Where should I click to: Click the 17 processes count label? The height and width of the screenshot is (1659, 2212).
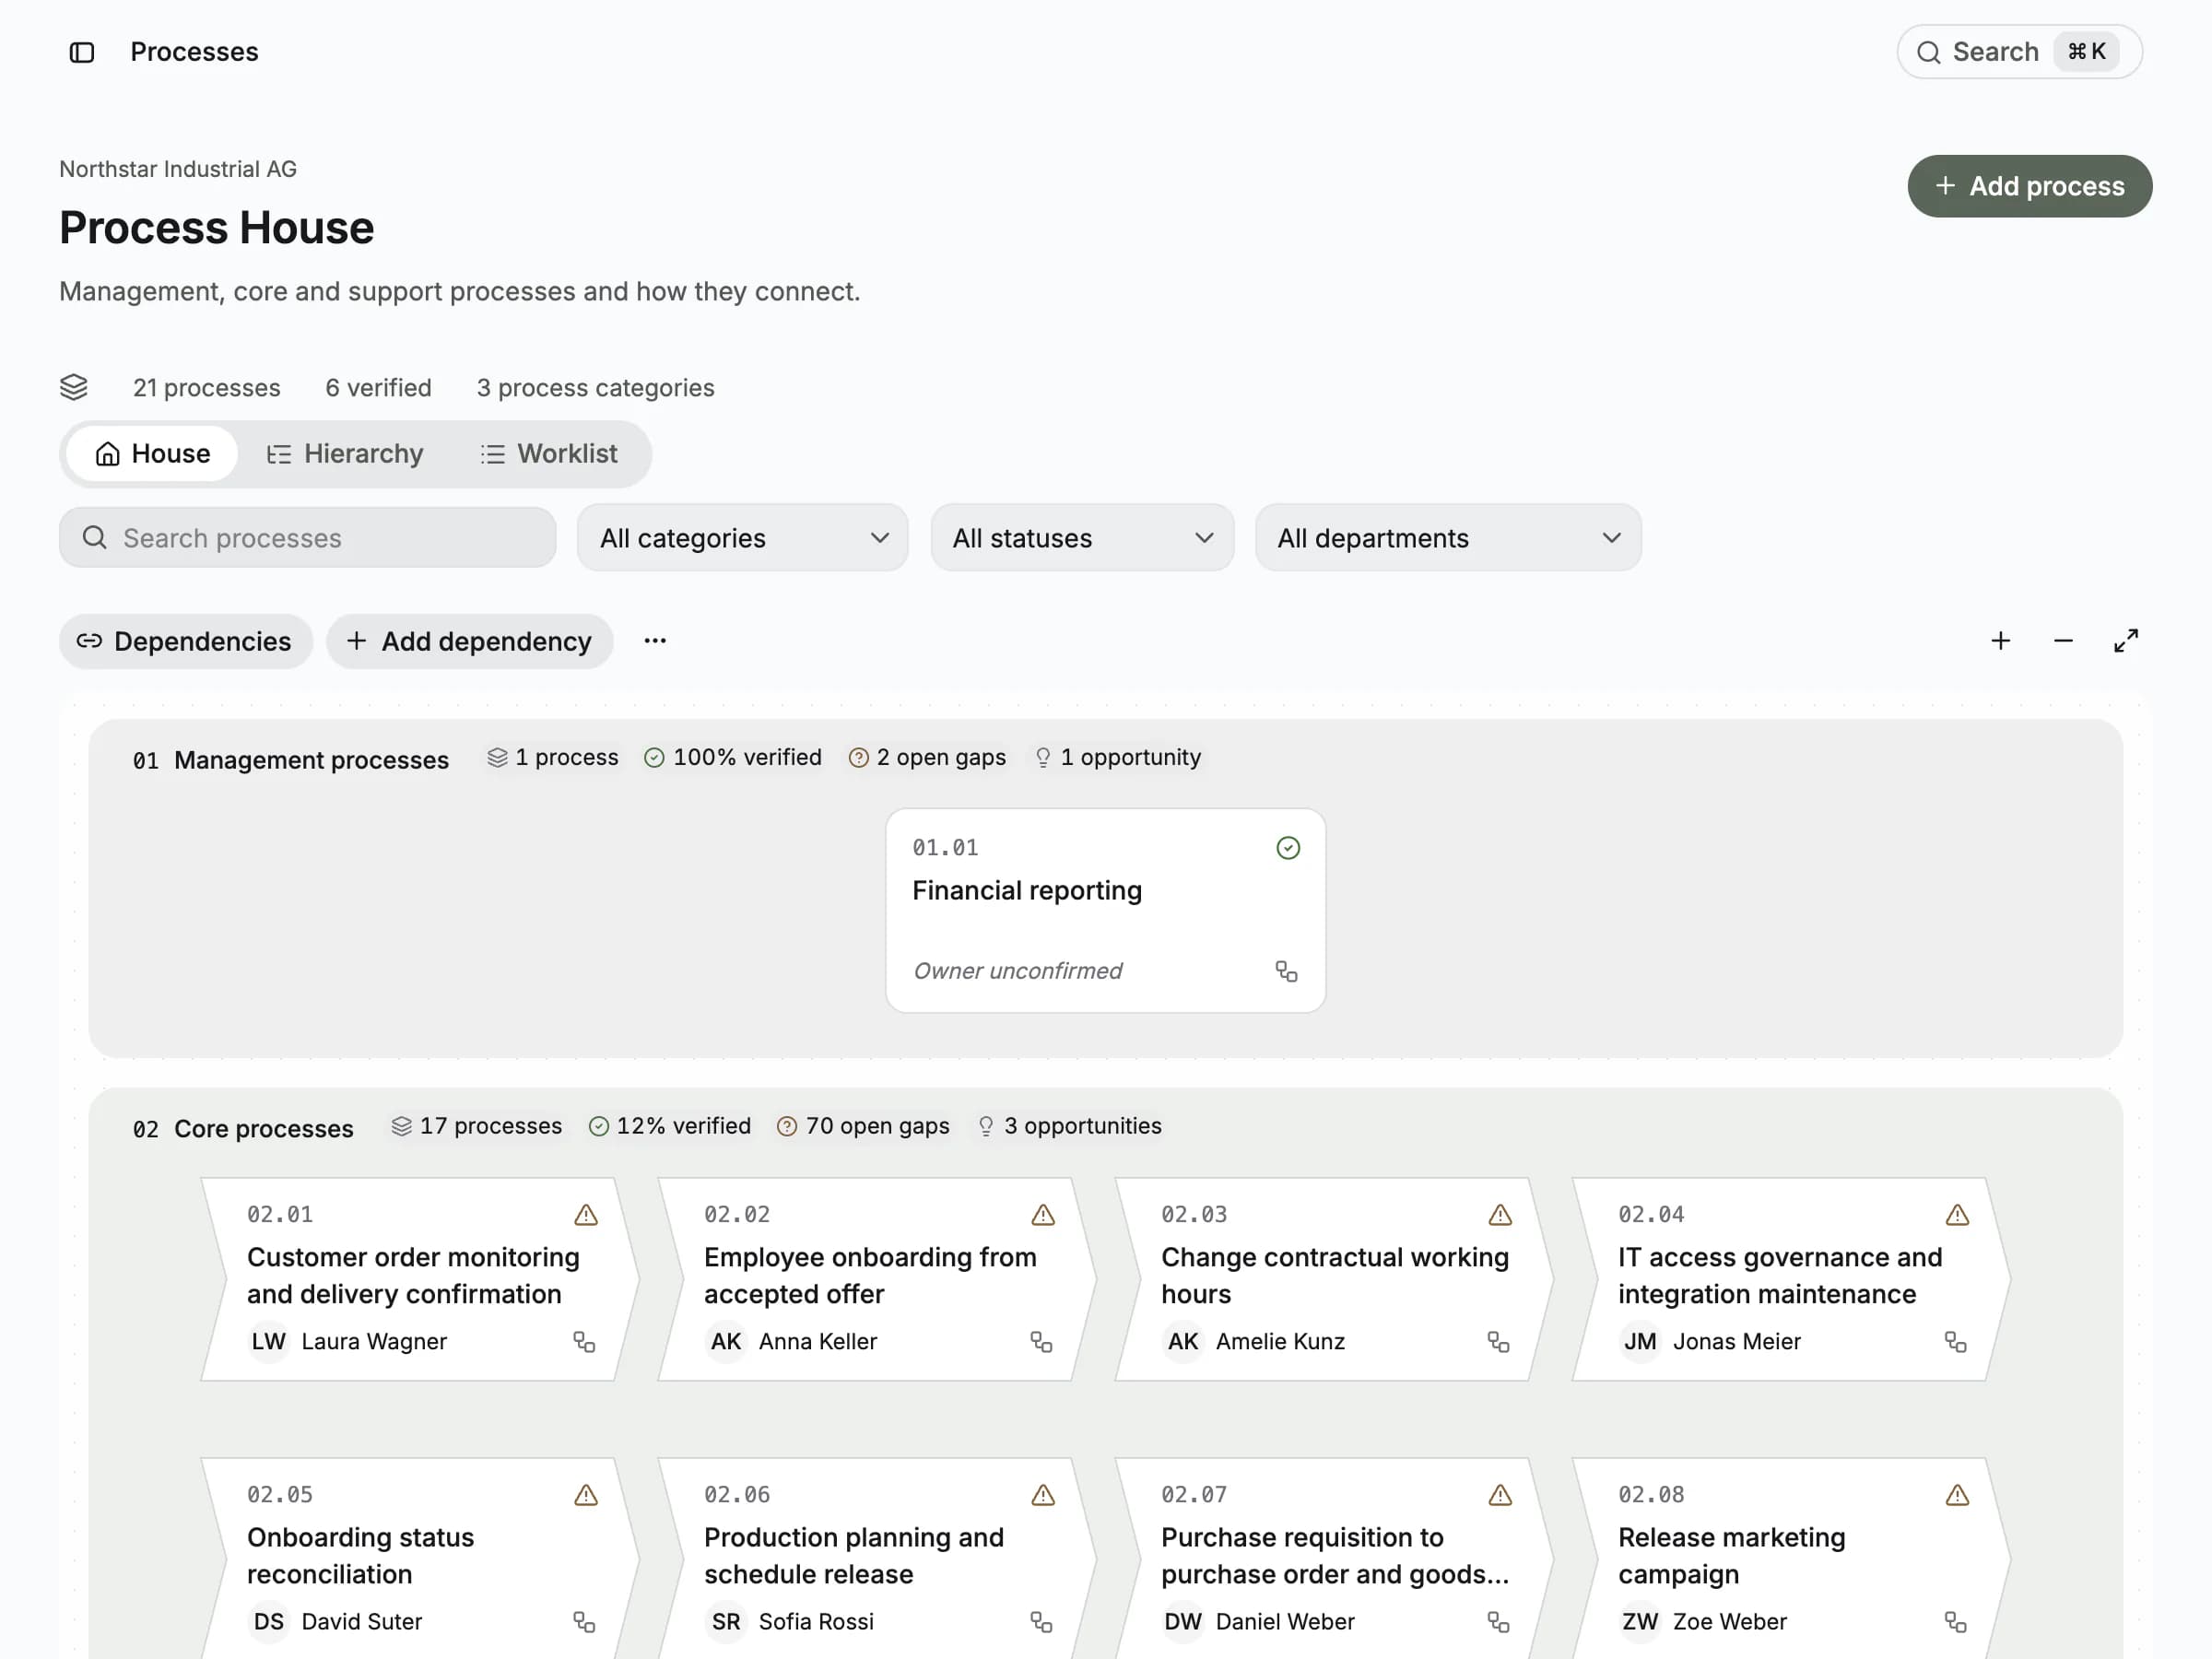476,1126
